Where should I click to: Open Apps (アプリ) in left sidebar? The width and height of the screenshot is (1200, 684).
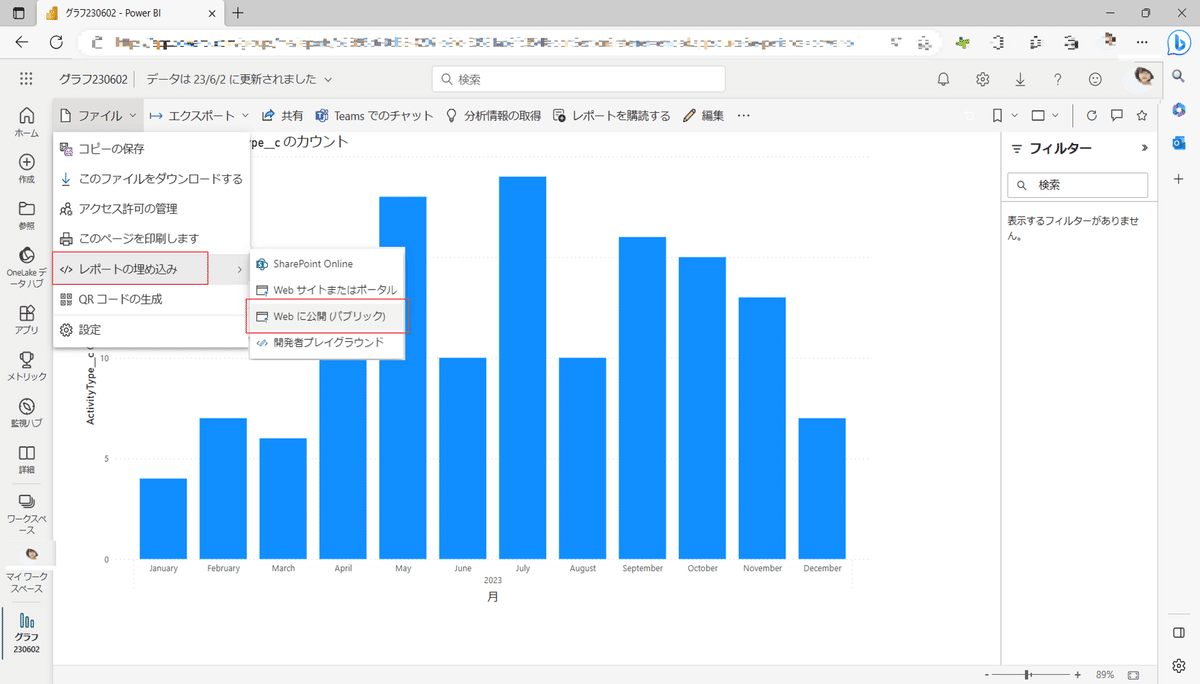coord(27,319)
